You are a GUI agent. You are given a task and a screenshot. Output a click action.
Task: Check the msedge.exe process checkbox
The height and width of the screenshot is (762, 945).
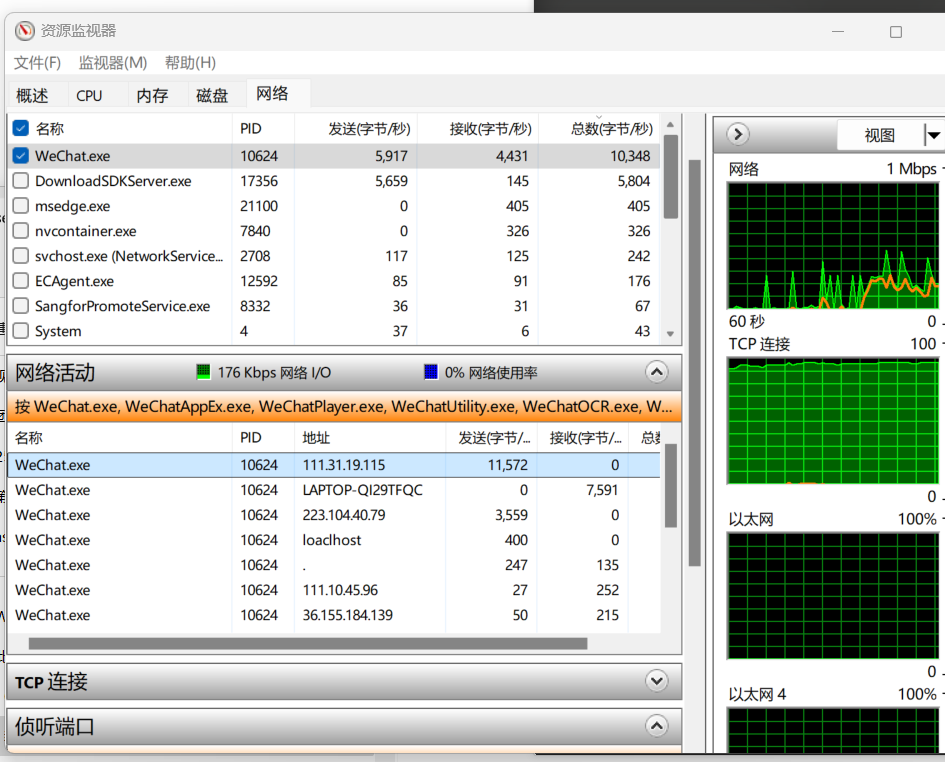pos(20,206)
